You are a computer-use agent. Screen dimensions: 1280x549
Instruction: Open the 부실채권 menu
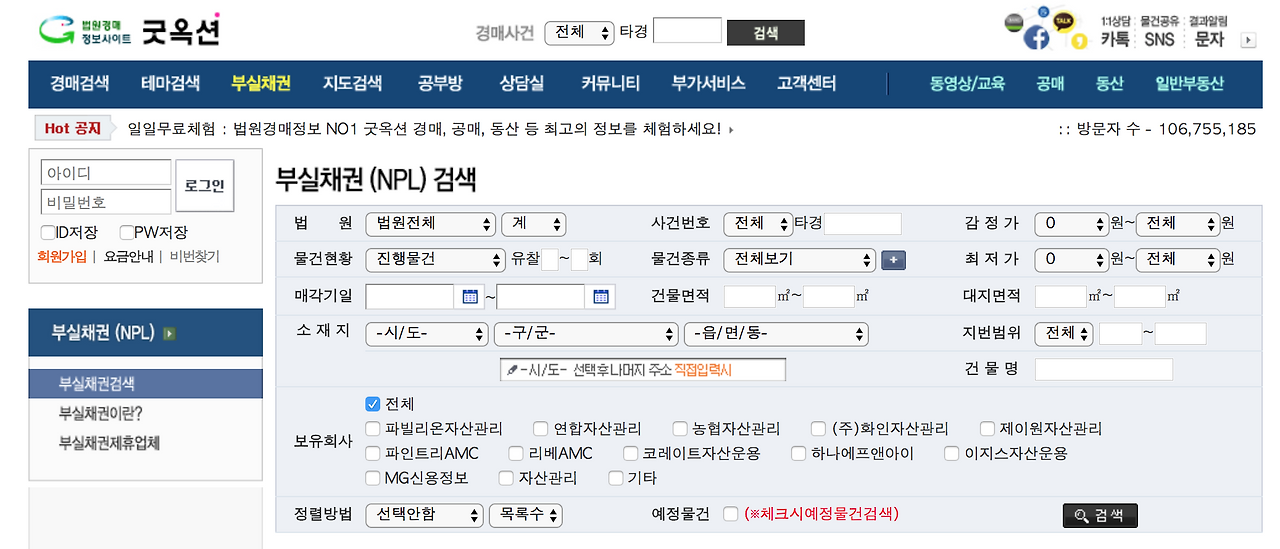click(261, 84)
